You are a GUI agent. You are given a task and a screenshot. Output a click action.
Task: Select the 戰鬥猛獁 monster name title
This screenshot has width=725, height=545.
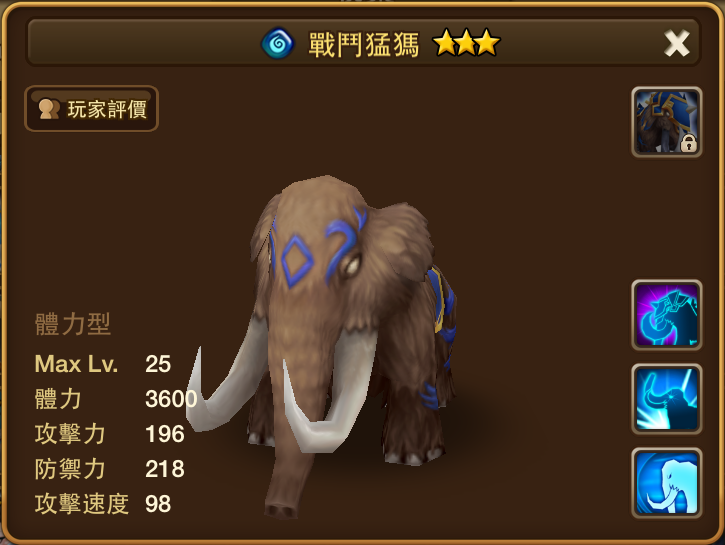point(364,44)
